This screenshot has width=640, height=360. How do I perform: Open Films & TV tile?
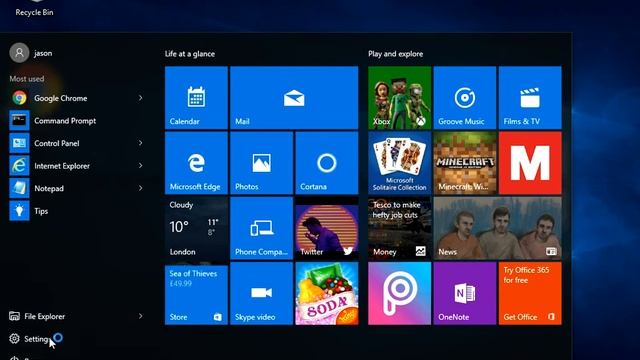(x=530, y=98)
